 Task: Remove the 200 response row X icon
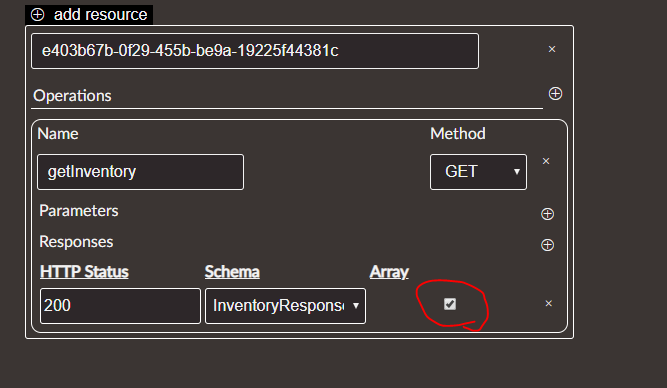click(549, 303)
